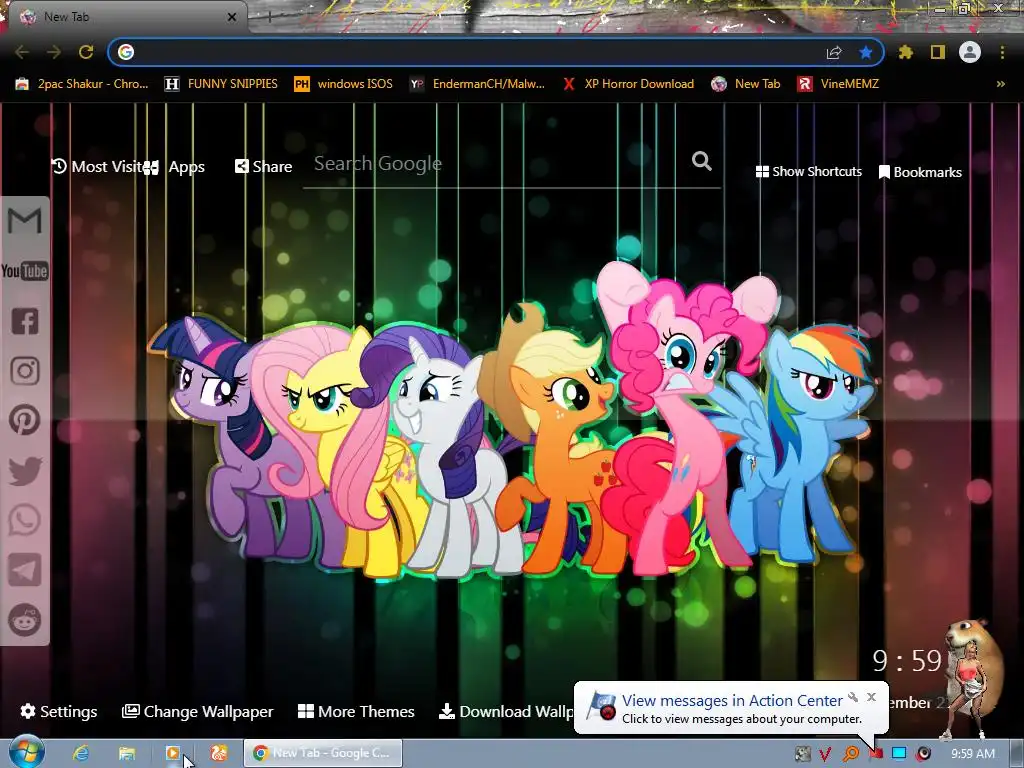Click the Action Center flag tray icon
This screenshot has width=1024, height=768.
coord(876,754)
